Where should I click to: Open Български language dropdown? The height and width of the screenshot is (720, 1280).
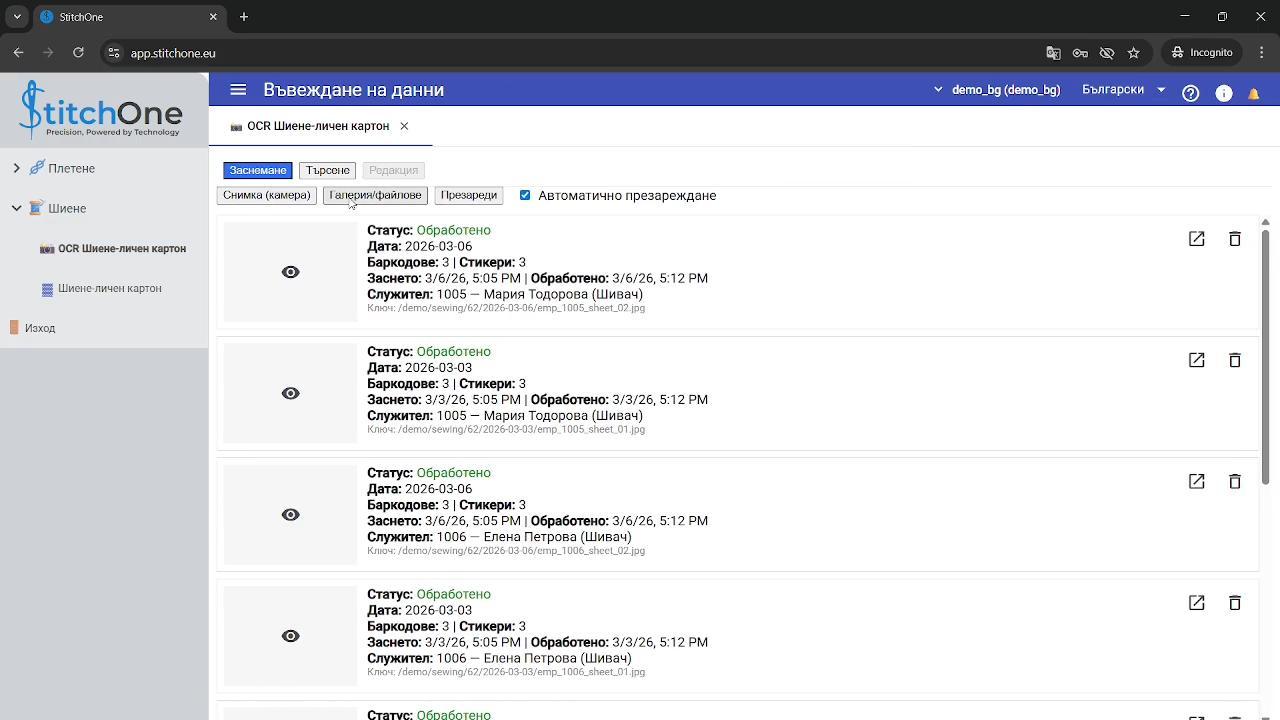[x=1124, y=90]
